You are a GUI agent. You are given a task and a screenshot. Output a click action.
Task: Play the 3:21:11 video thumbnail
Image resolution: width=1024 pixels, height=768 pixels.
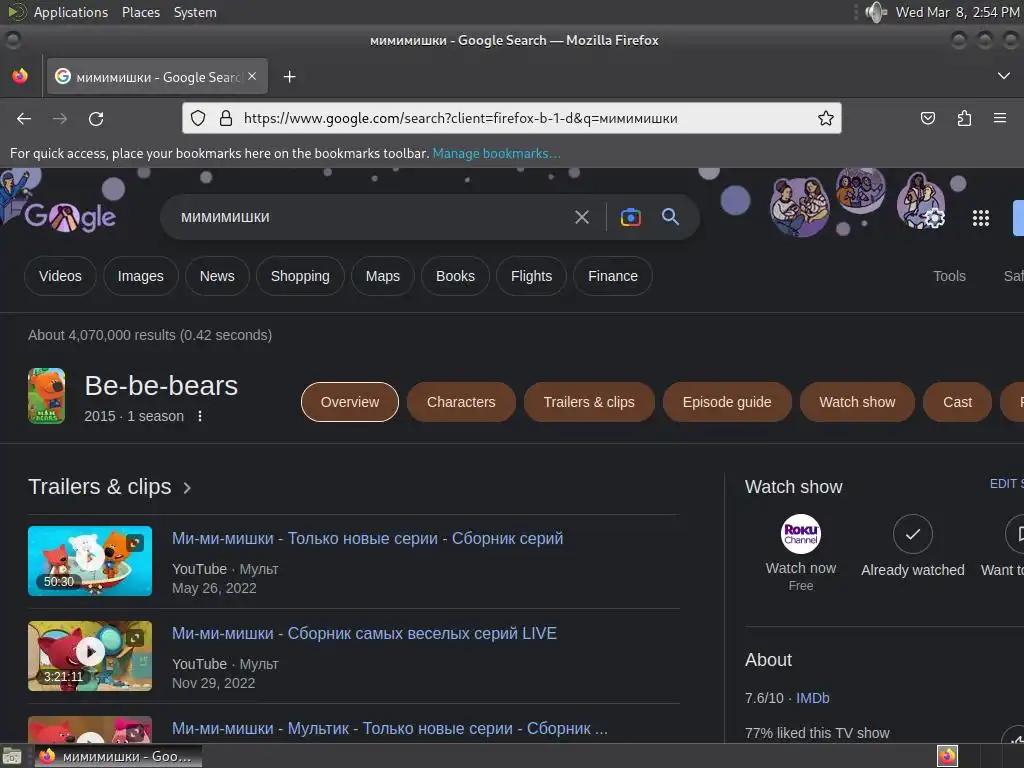(89, 656)
